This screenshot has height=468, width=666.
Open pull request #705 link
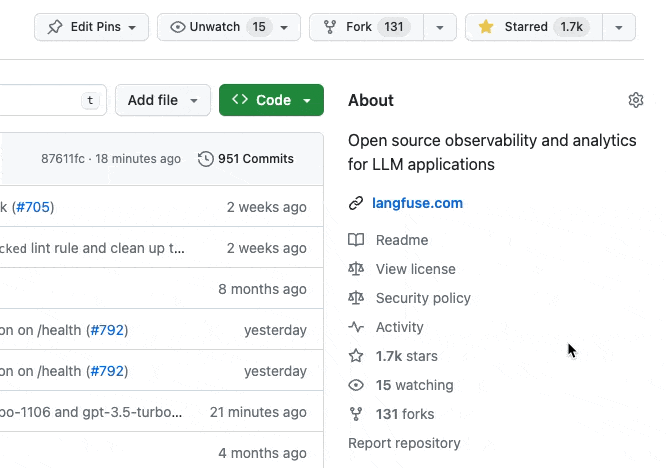click(x=34, y=207)
